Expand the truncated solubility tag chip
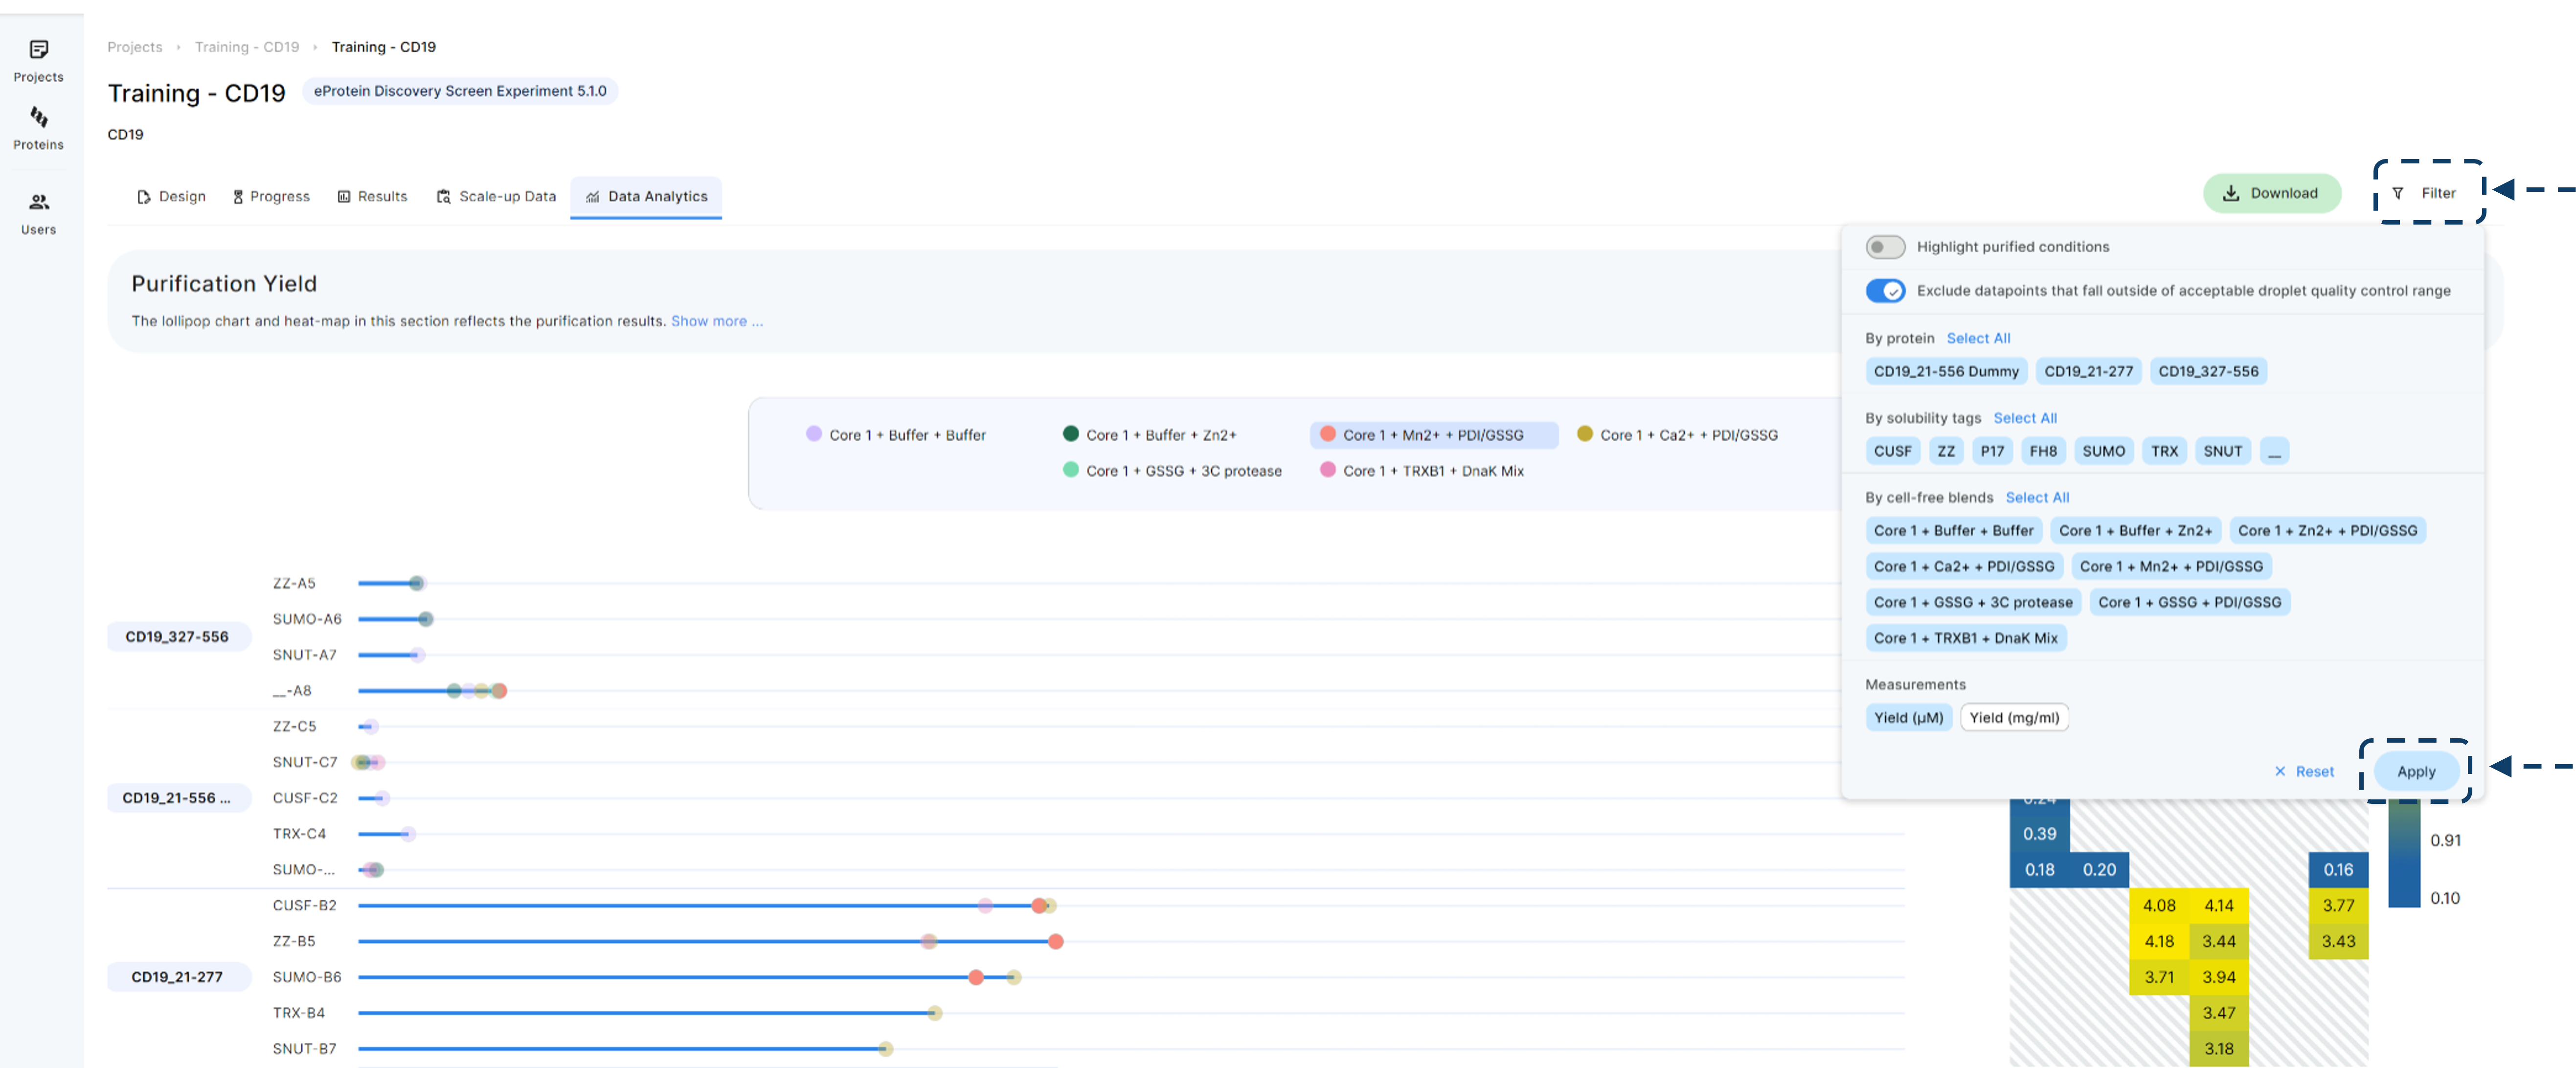 click(x=2274, y=451)
